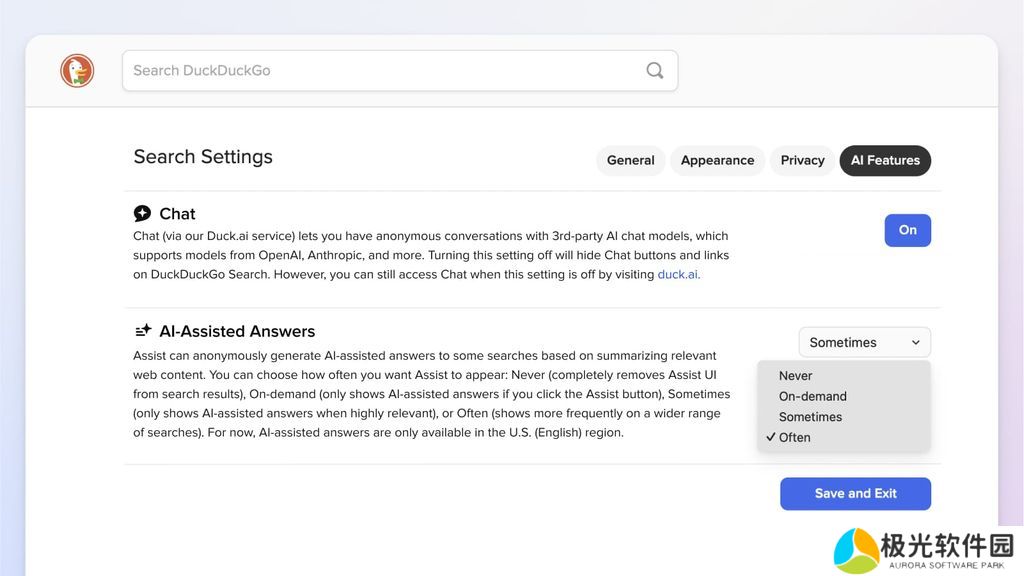Viewport: 1024px width, 576px height.
Task: Click the DuckDuckGo duck logo
Action: point(77,71)
